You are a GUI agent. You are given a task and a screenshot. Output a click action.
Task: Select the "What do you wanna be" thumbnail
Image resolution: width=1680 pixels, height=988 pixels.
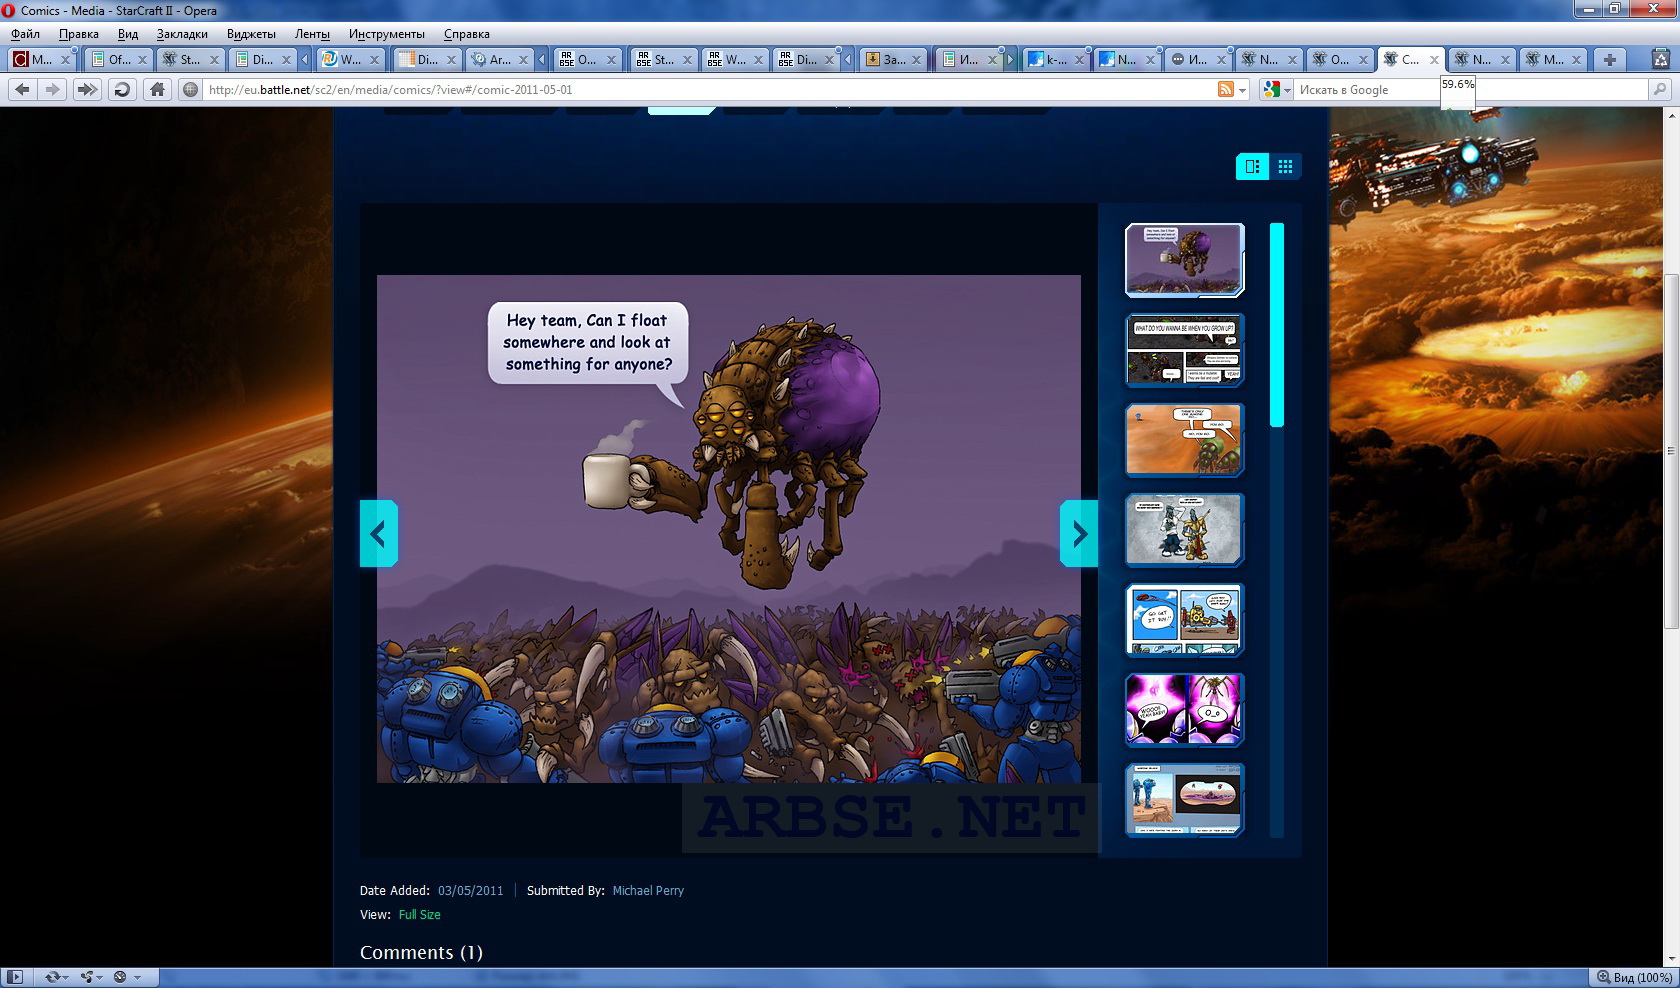point(1185,350)
